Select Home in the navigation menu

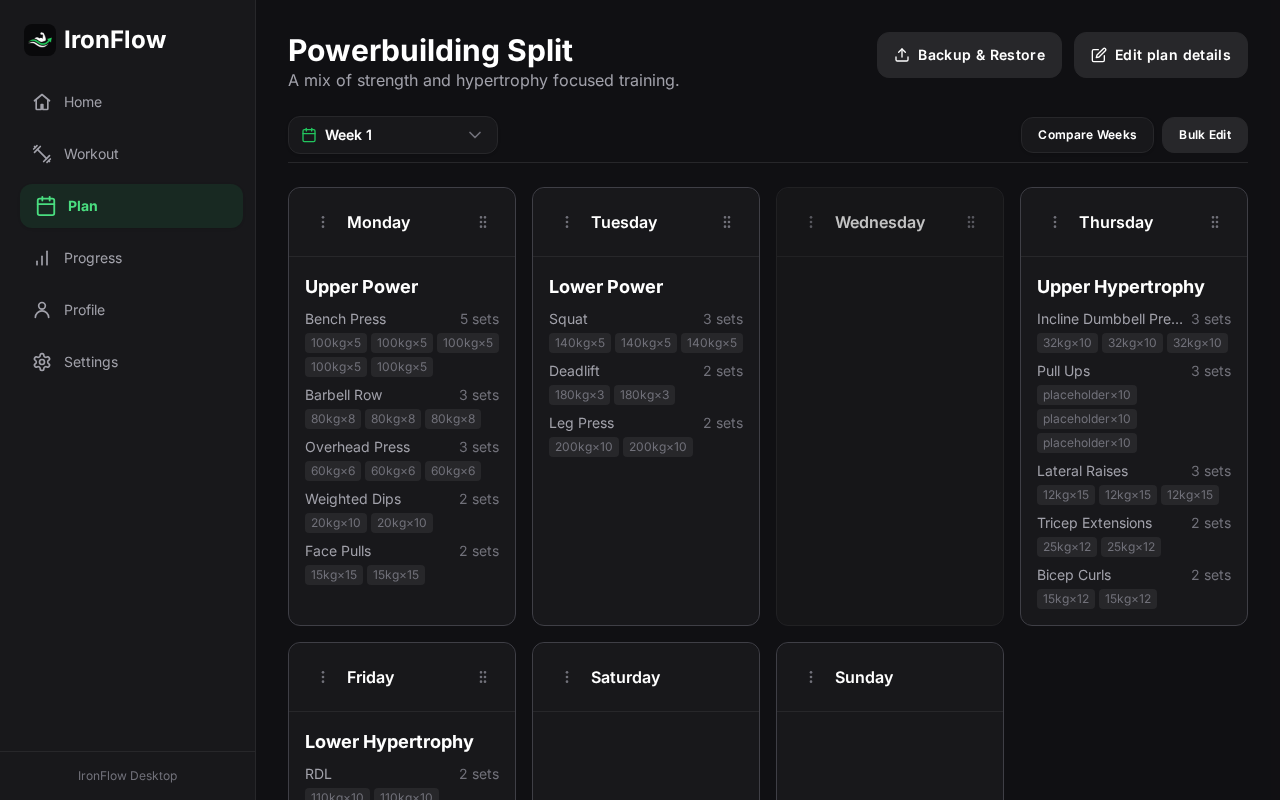[x=83, y=102]
